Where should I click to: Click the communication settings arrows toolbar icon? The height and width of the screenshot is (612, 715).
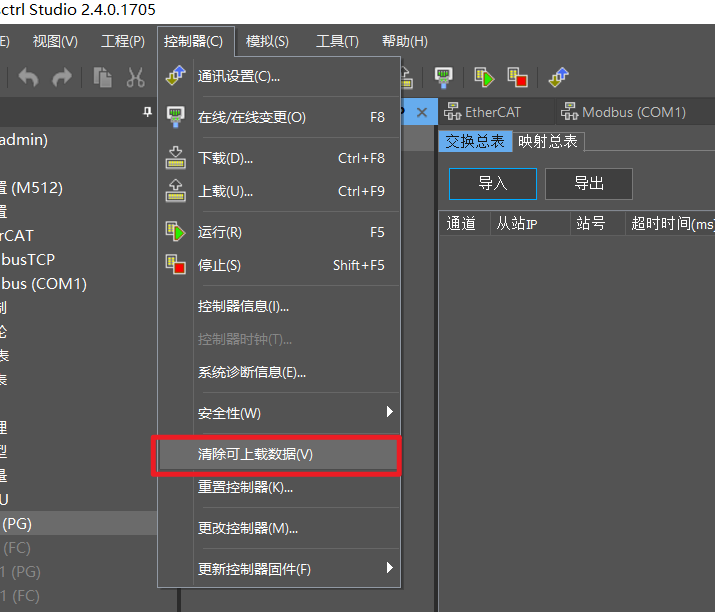coord(560,77)
